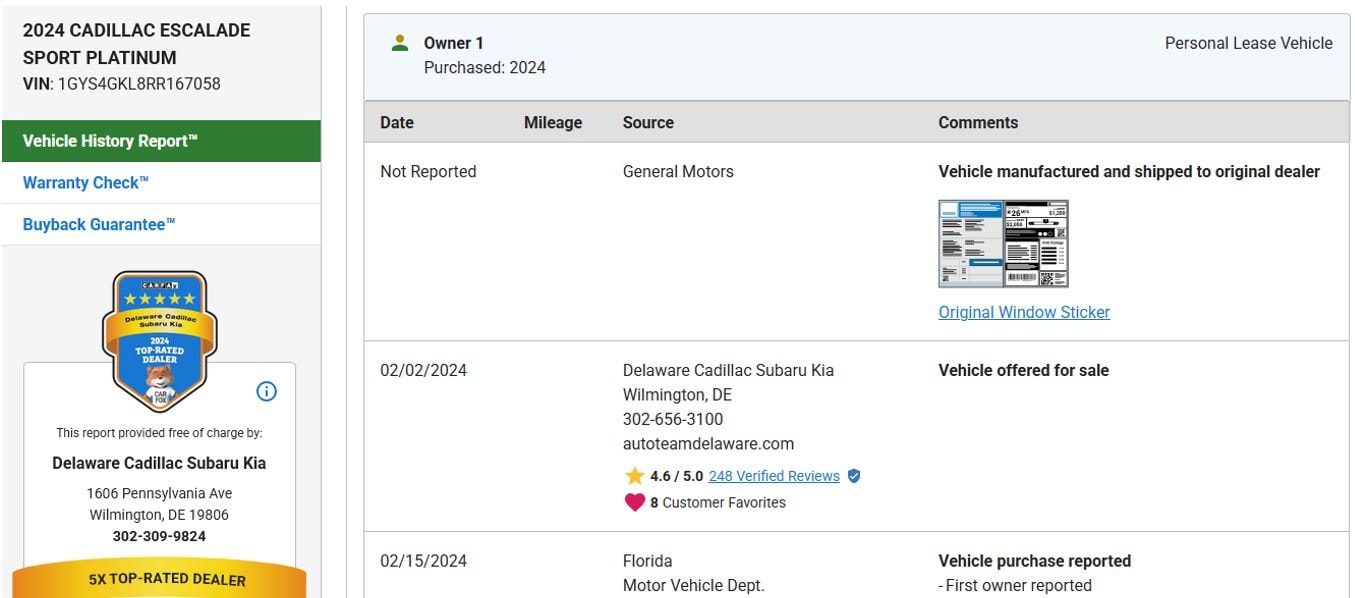
Task: Click the Date column header
Action: point(396,122)
